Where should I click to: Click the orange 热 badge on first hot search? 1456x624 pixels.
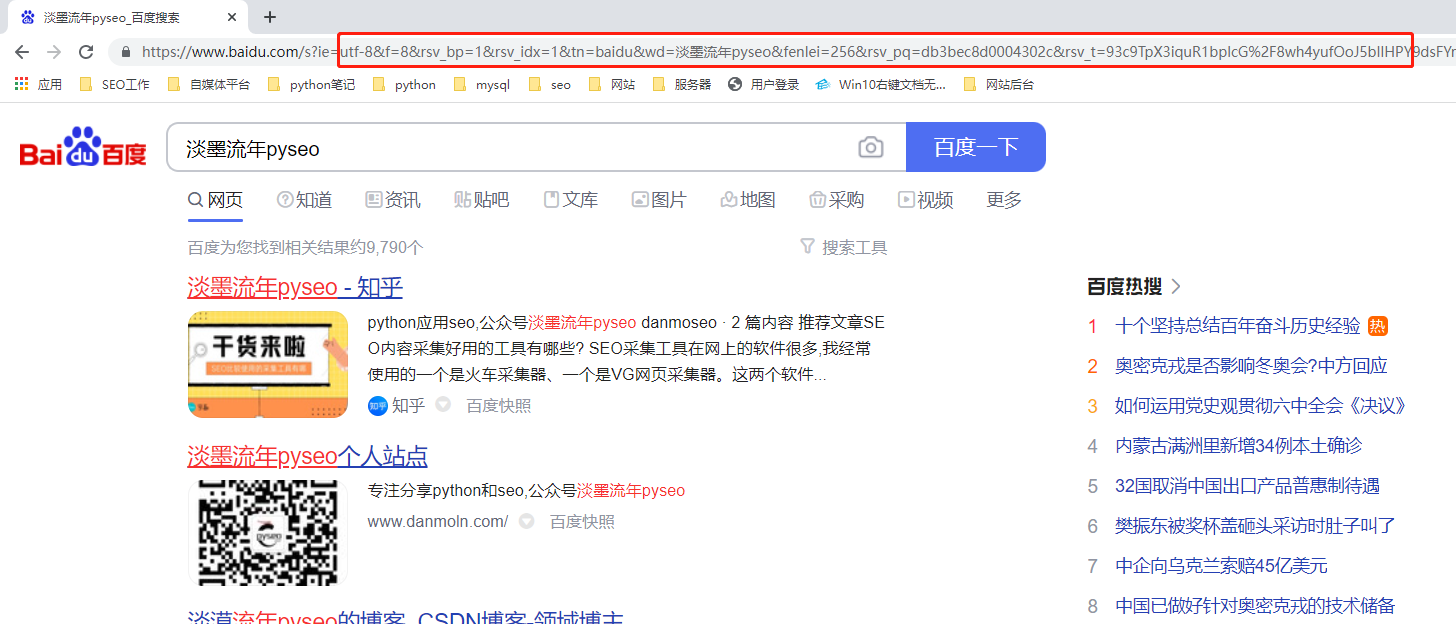coord(1378,326)
